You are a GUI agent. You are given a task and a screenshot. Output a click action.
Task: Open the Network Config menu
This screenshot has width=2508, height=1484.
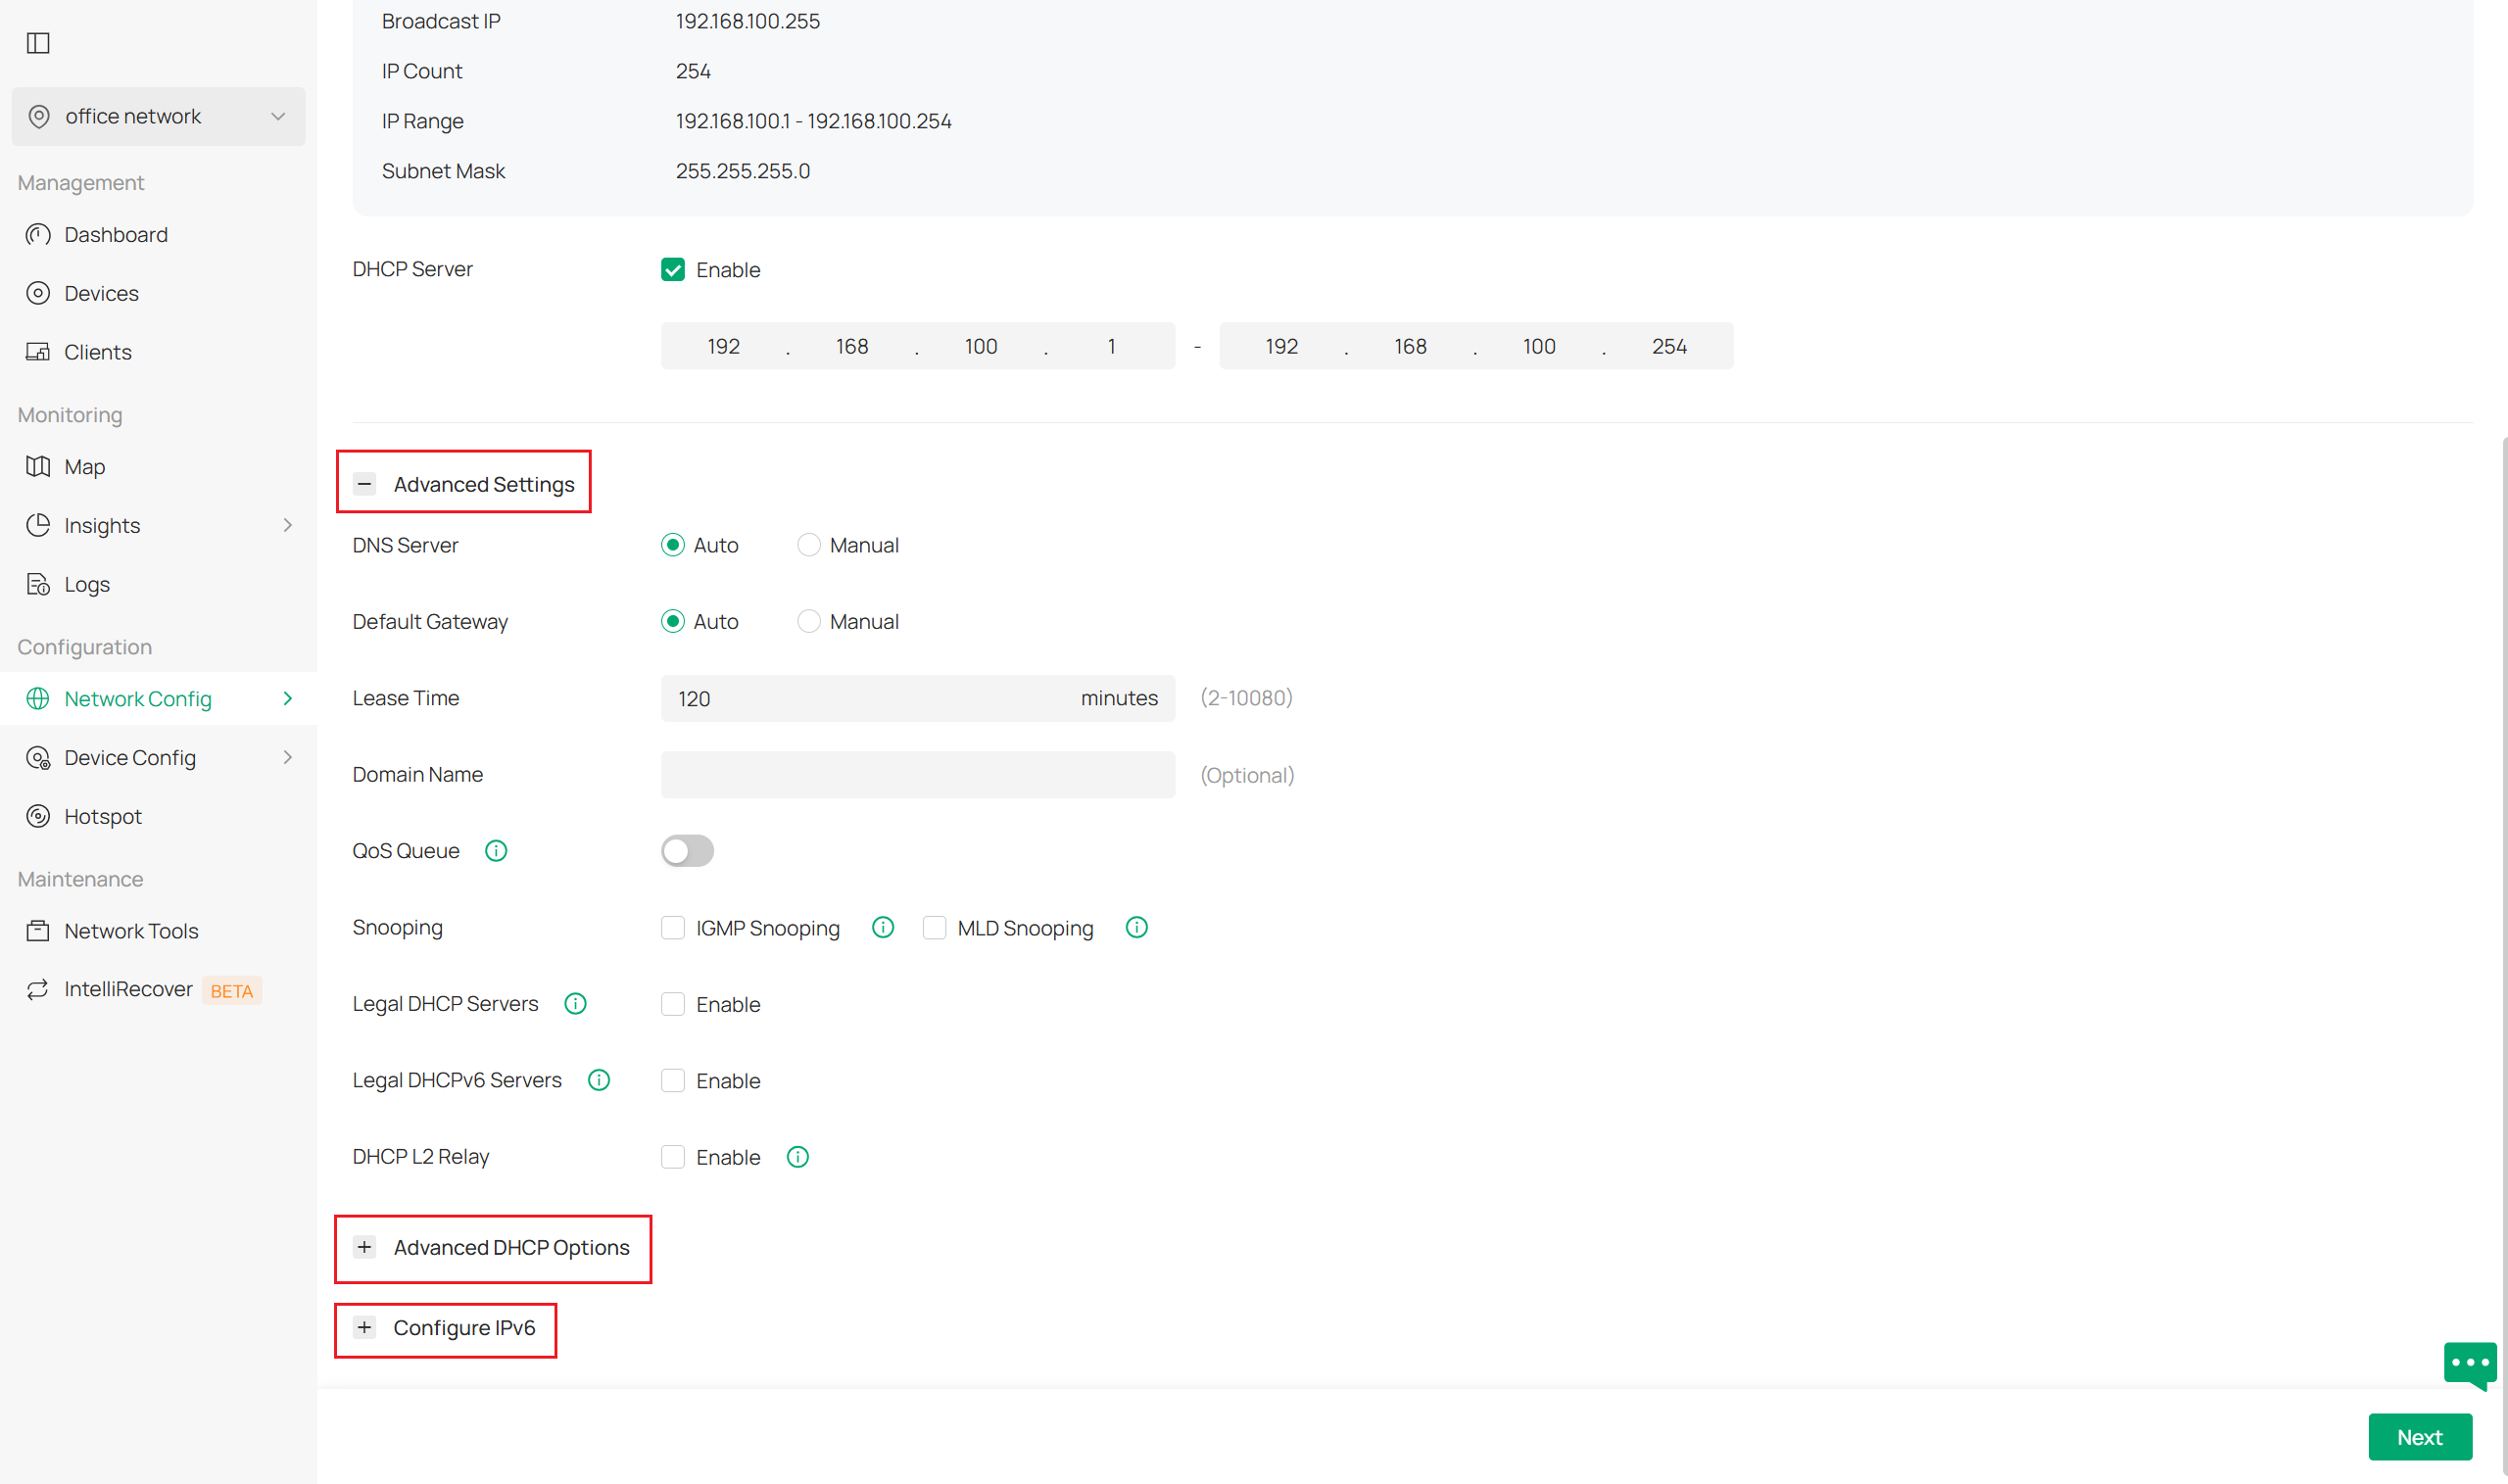138,698
